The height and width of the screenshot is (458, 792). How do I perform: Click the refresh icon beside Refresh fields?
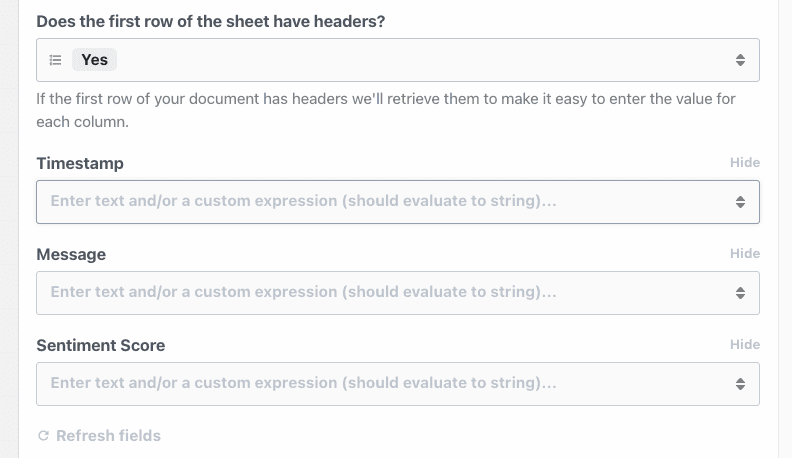click(43, 436)
